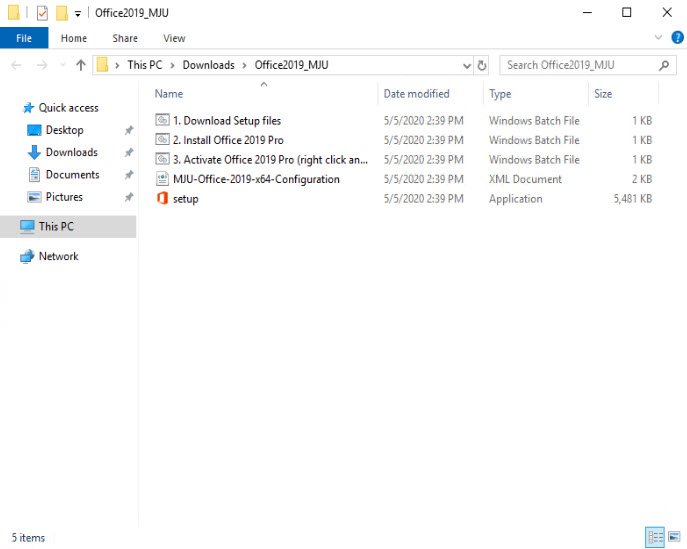Click the XML configuration file icon
Image resolution: width=687 pixels, height=549 pixels.
point(164,180)
